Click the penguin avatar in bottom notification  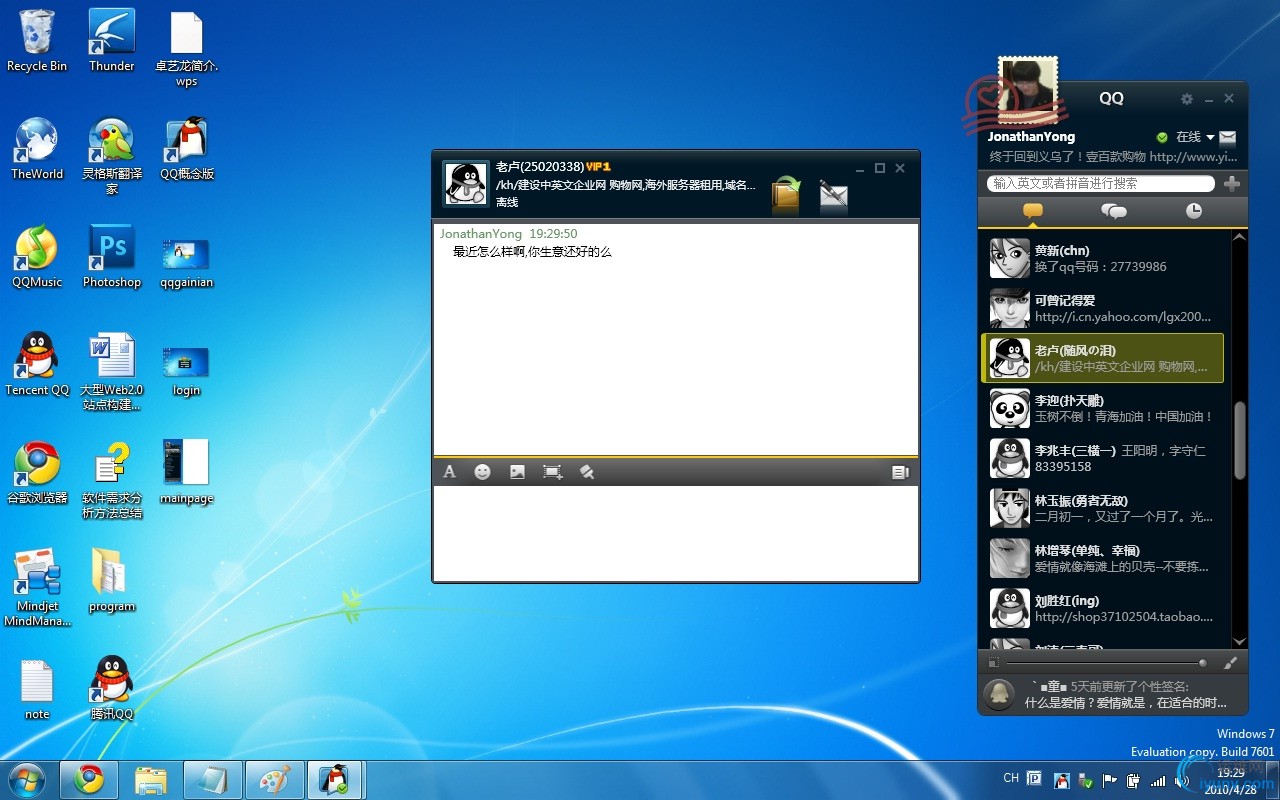[x=999, y=695]
